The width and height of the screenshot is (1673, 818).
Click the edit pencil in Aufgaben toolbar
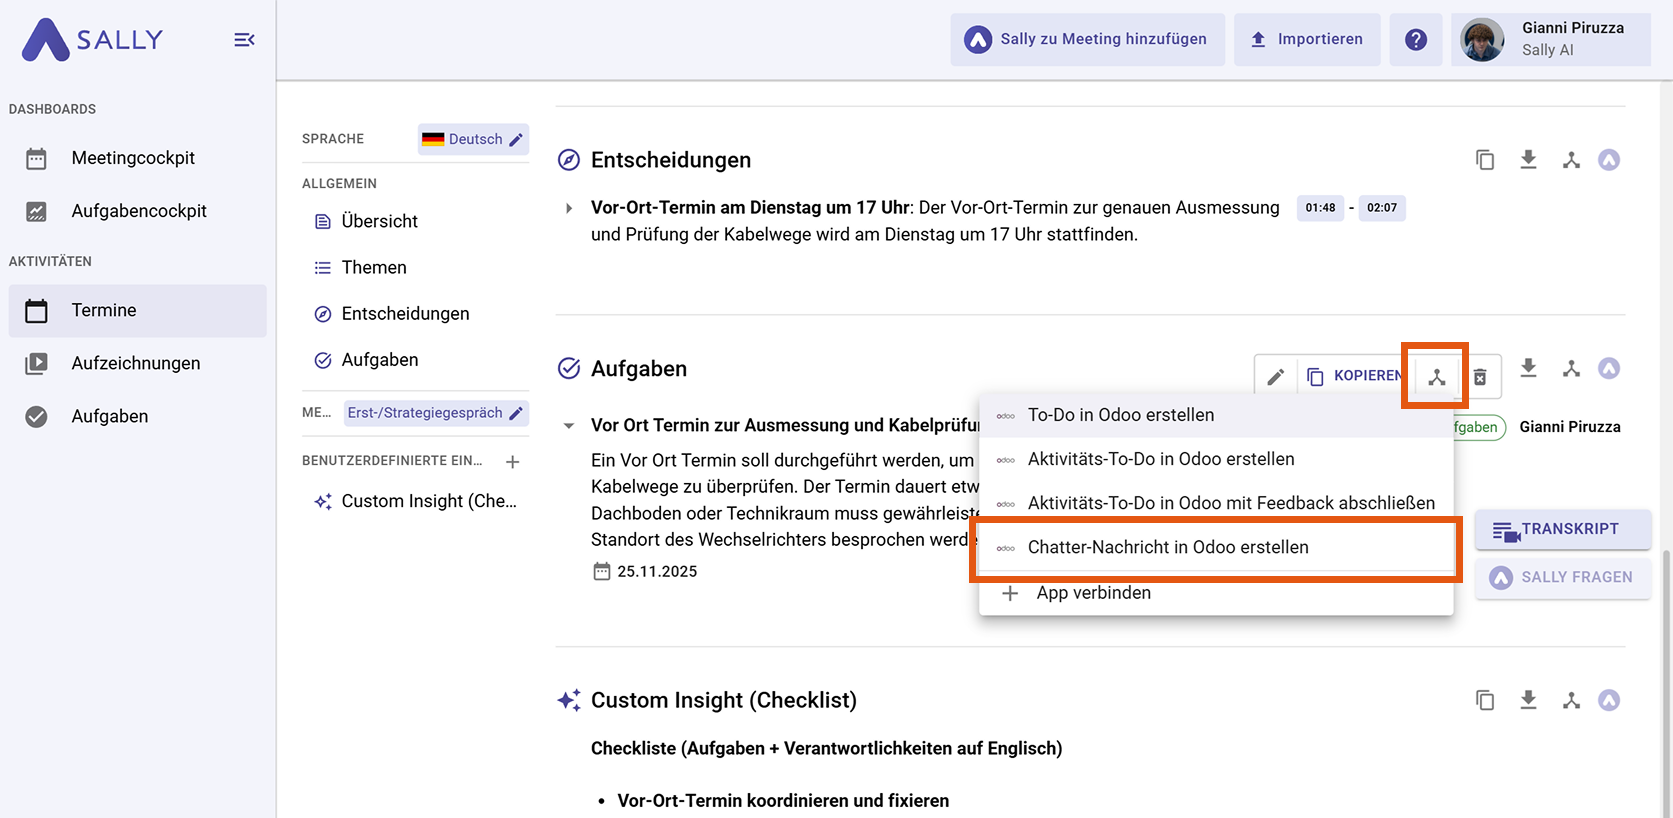(x=1275, y=377)
